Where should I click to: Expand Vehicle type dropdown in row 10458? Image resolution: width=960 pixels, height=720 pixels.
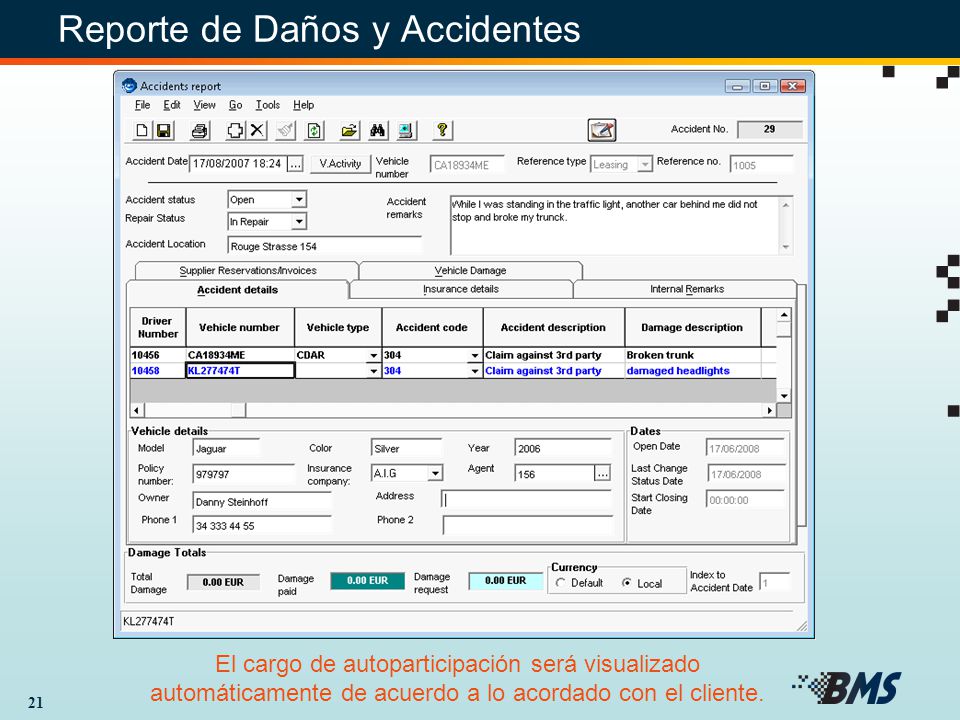[373, 371]
